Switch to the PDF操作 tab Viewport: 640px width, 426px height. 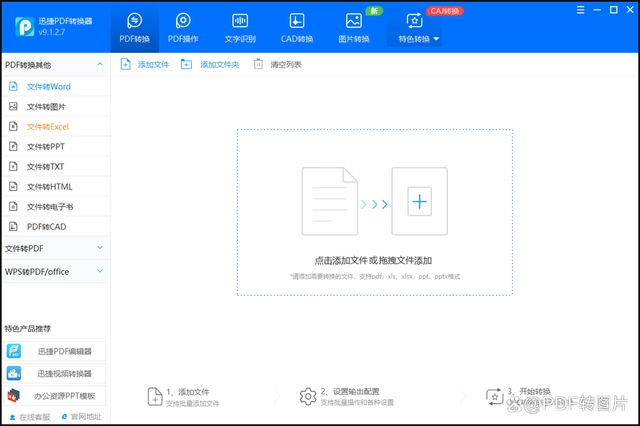coord(183,28)
